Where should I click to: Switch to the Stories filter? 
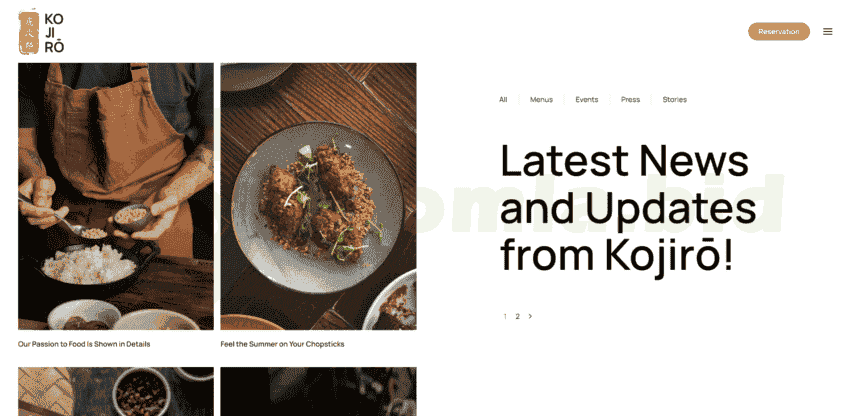pos(674,99)
